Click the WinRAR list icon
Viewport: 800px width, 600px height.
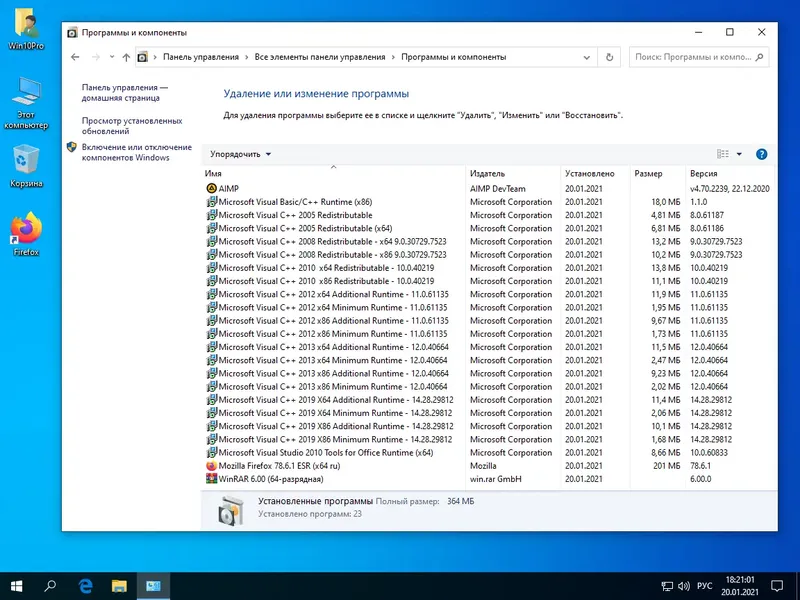coord(211,479)
